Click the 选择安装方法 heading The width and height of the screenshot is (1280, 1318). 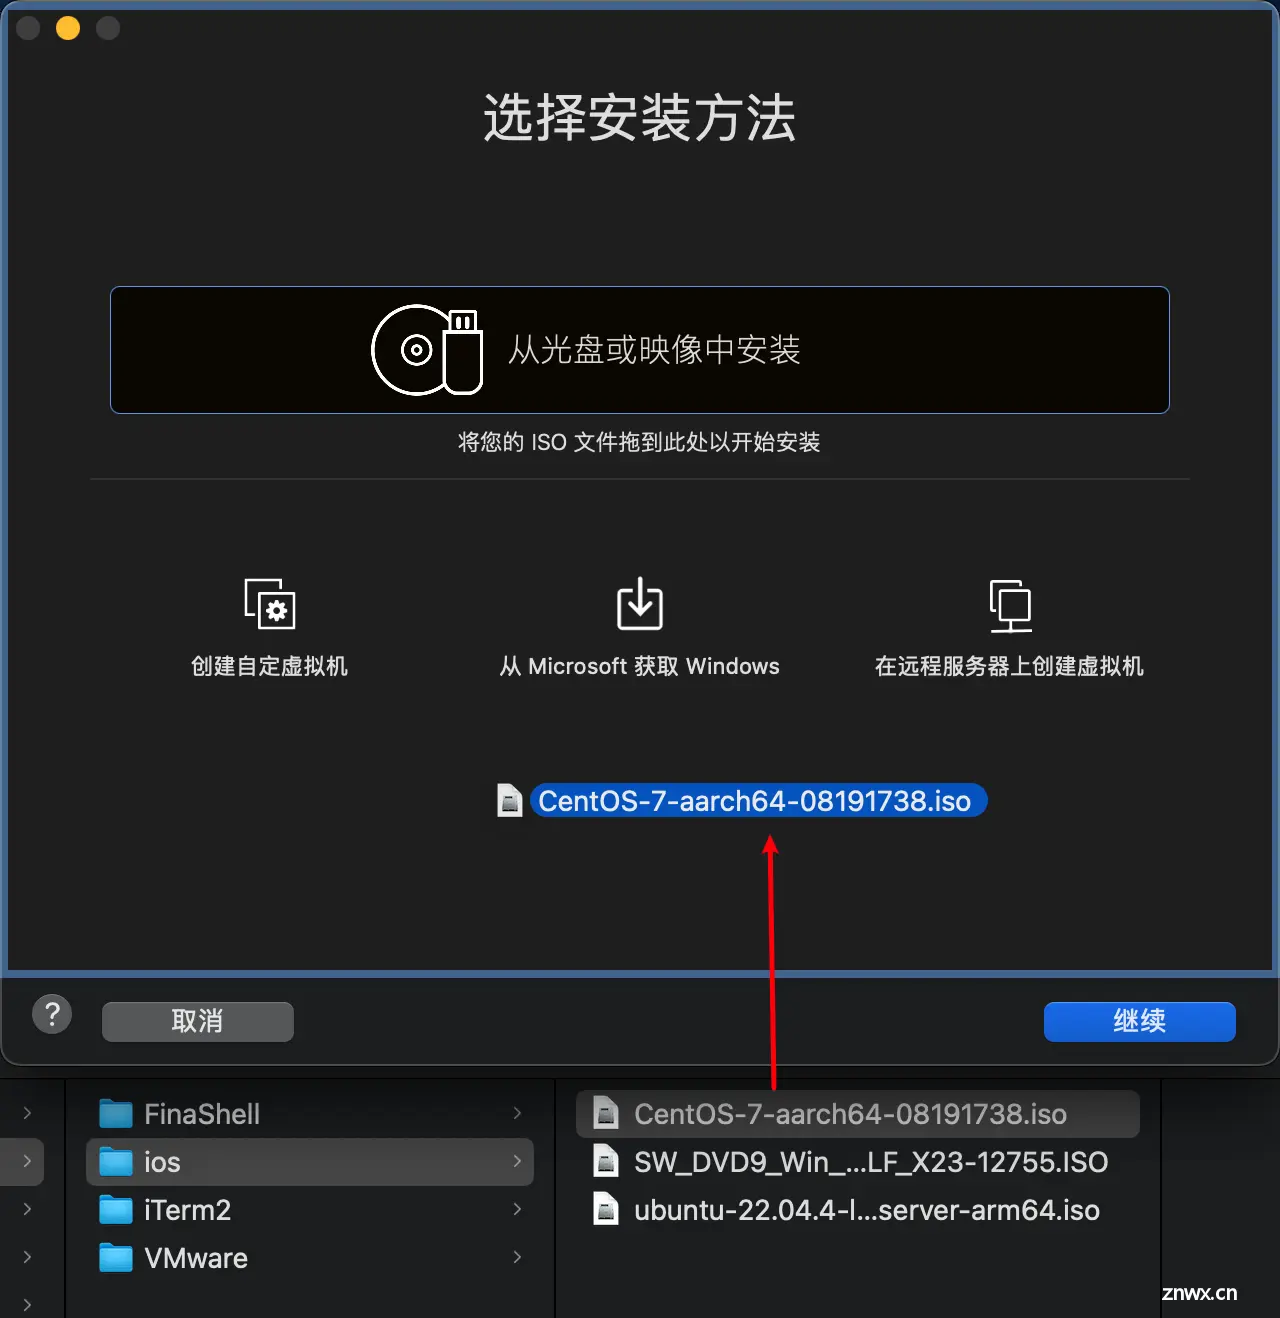[x=640, y=118]
